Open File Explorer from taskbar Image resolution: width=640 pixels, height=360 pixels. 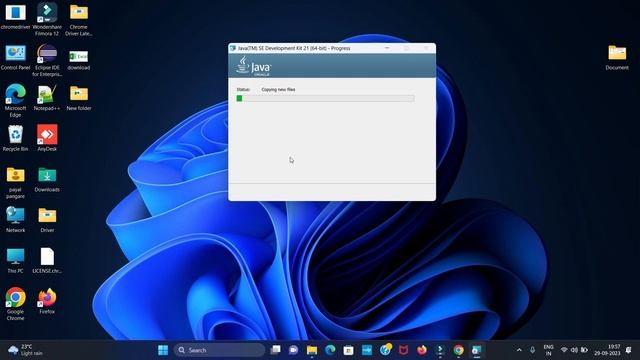pyautogui.click(x=312, y=350)
